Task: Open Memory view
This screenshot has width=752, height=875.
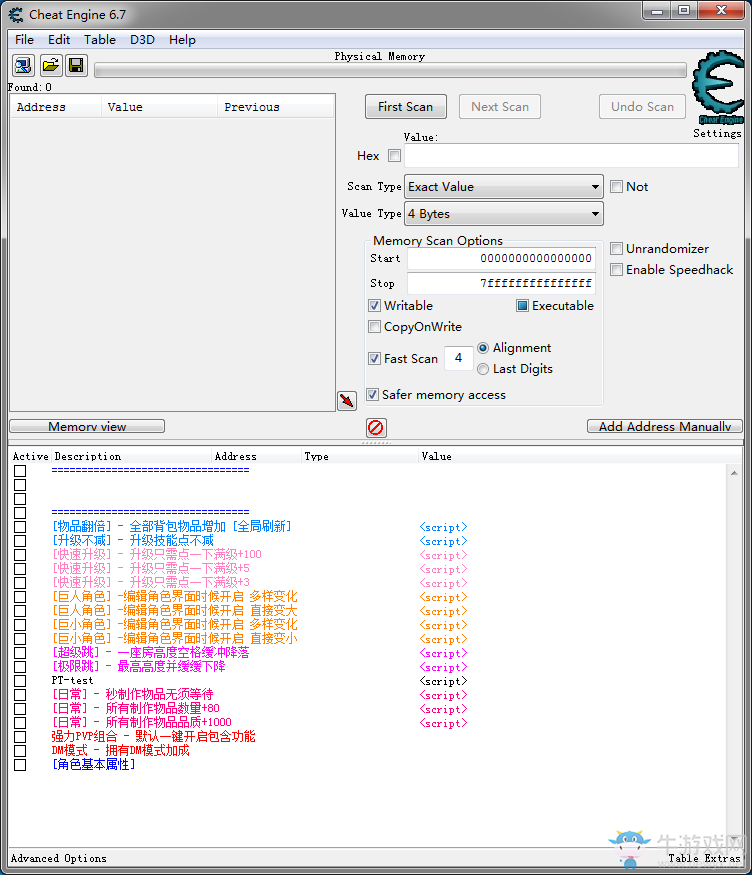Action: click(x=87, y=426)
